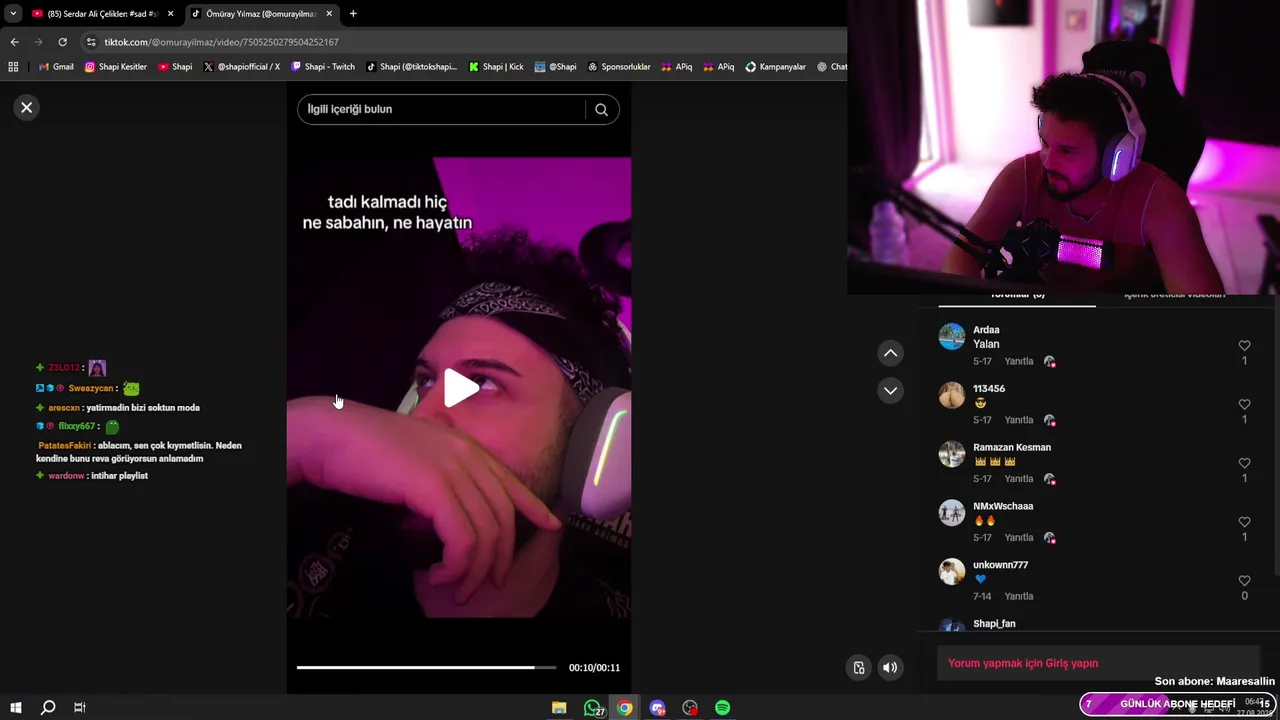Like NMxWschaaa's fire comment
This screenshot has width=1280, height=720.
[x=1244, y=522]
